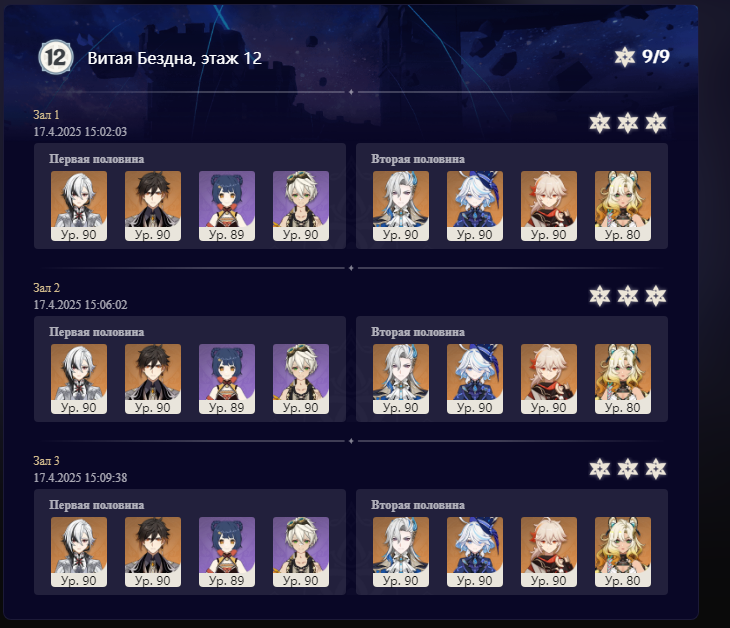Click the level 80 blonde character in Зал 3
The height and width of the screenshot is (628, 730).
click(x=623, y=552)
